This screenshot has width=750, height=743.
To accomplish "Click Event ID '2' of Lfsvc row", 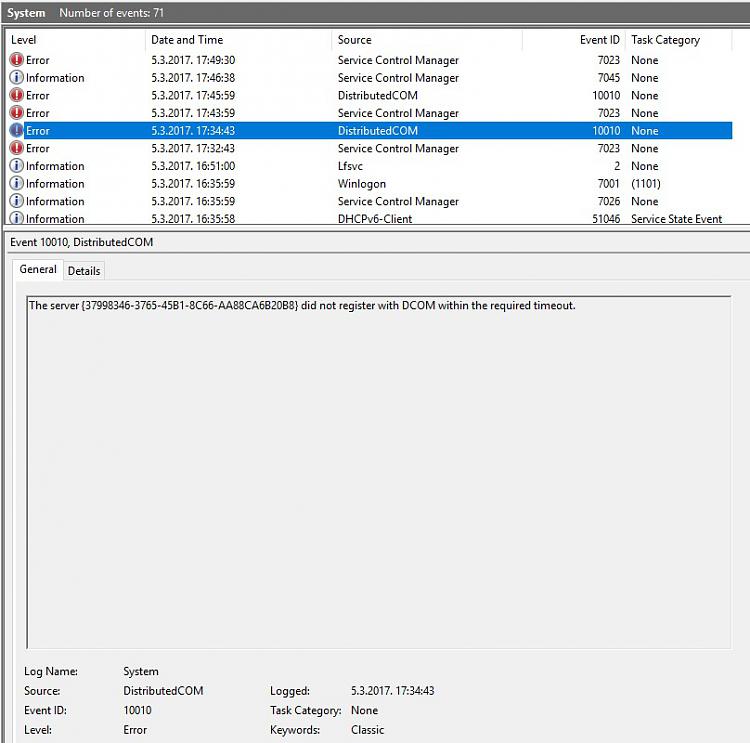I will (617, 166).
